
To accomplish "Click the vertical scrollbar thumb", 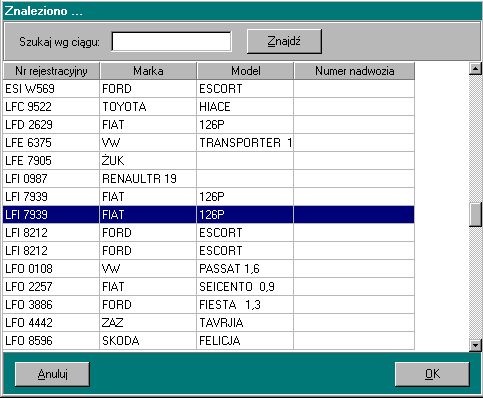I will [475, 215].
